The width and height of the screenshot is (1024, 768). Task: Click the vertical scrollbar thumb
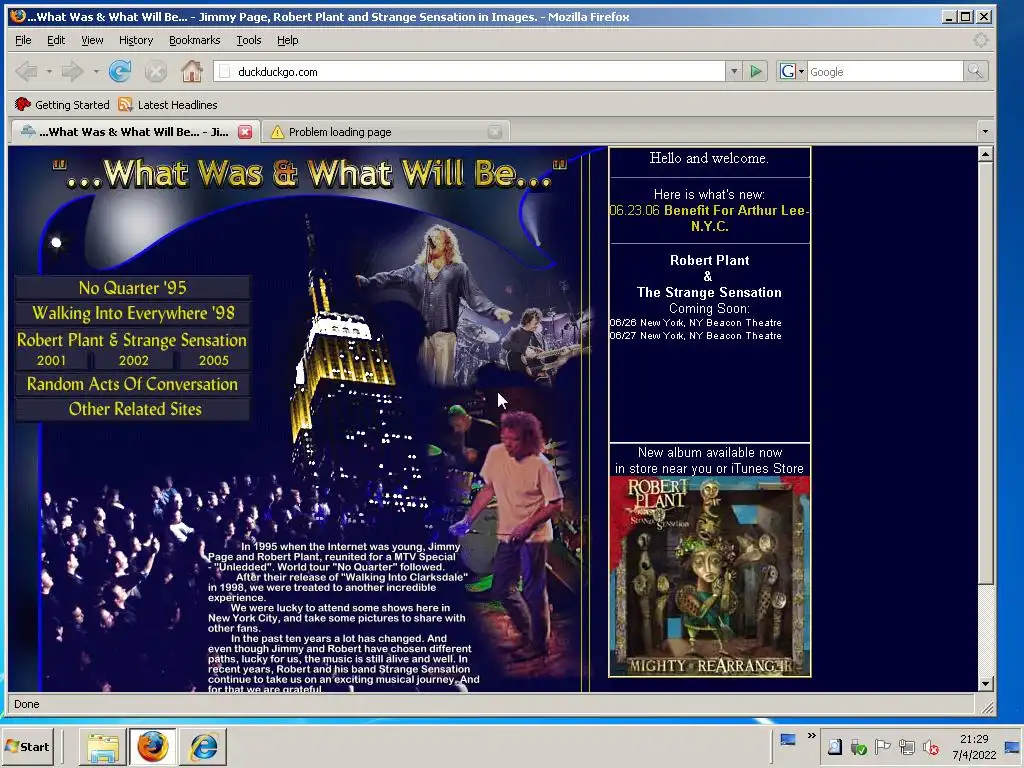click(x=985, y=374)
